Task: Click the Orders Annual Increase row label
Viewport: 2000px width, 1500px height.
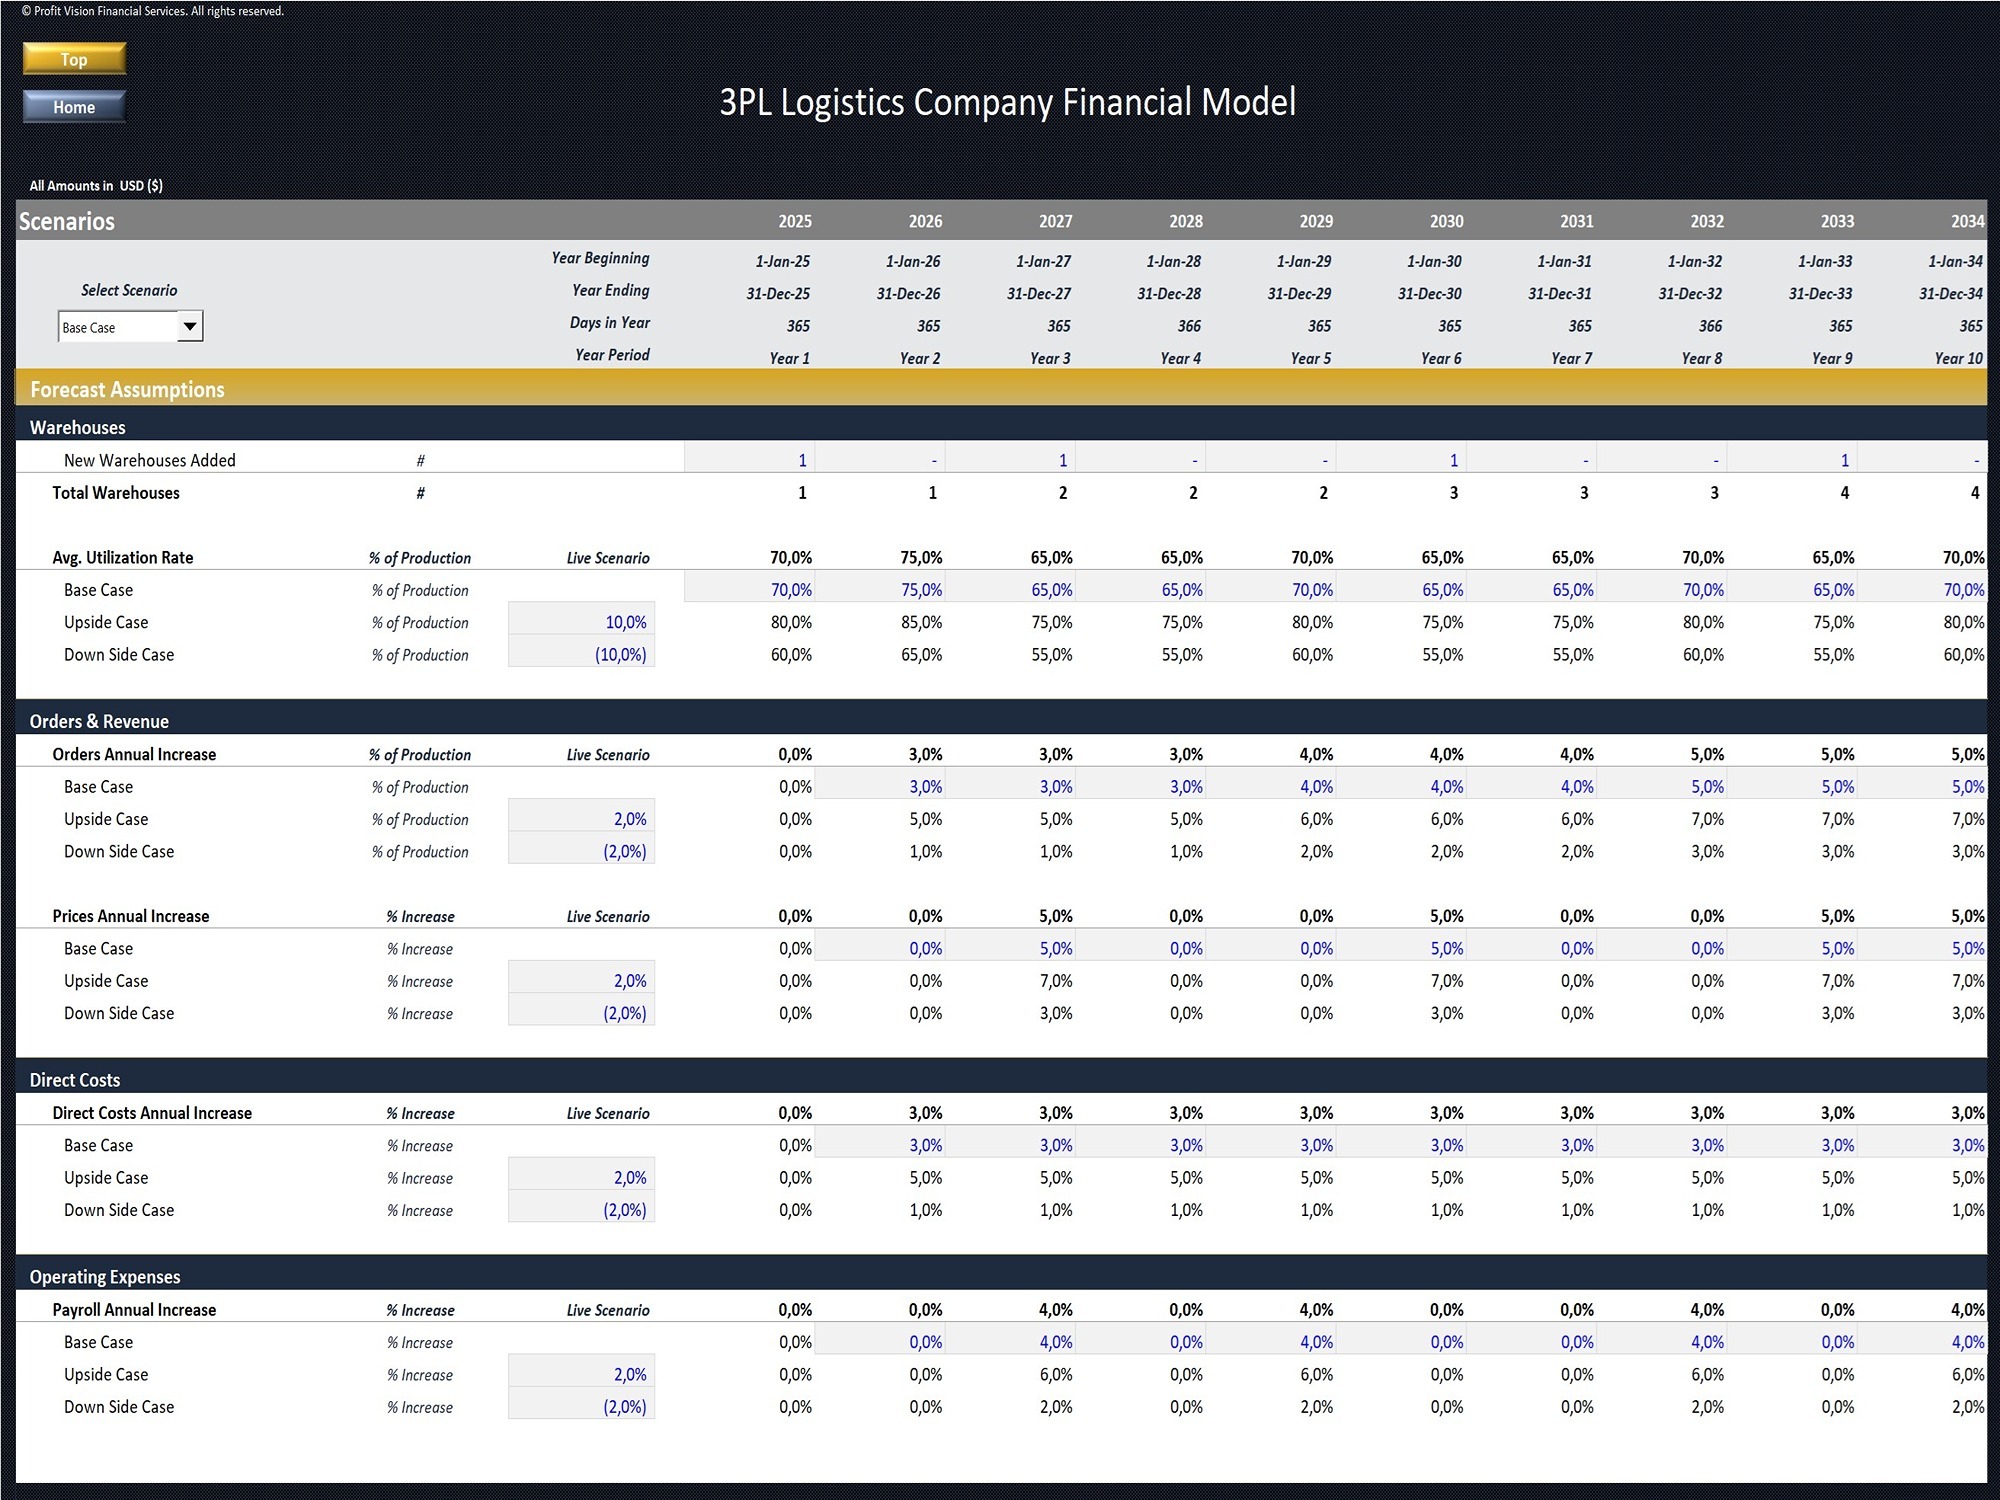Action: (134, 754)
